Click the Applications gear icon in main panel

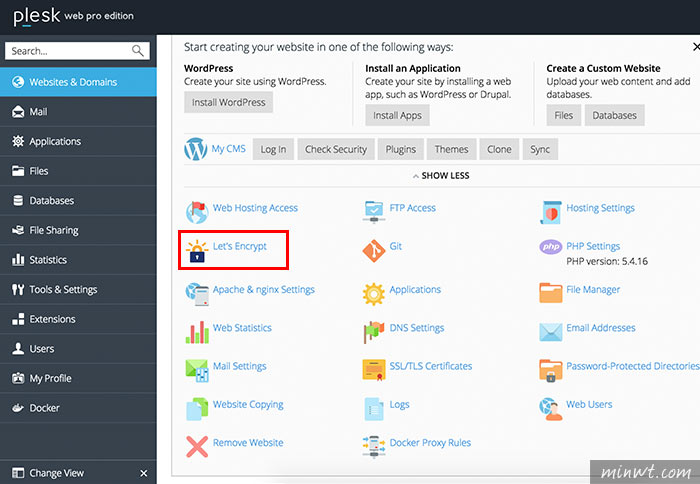(x=374, y=294)
